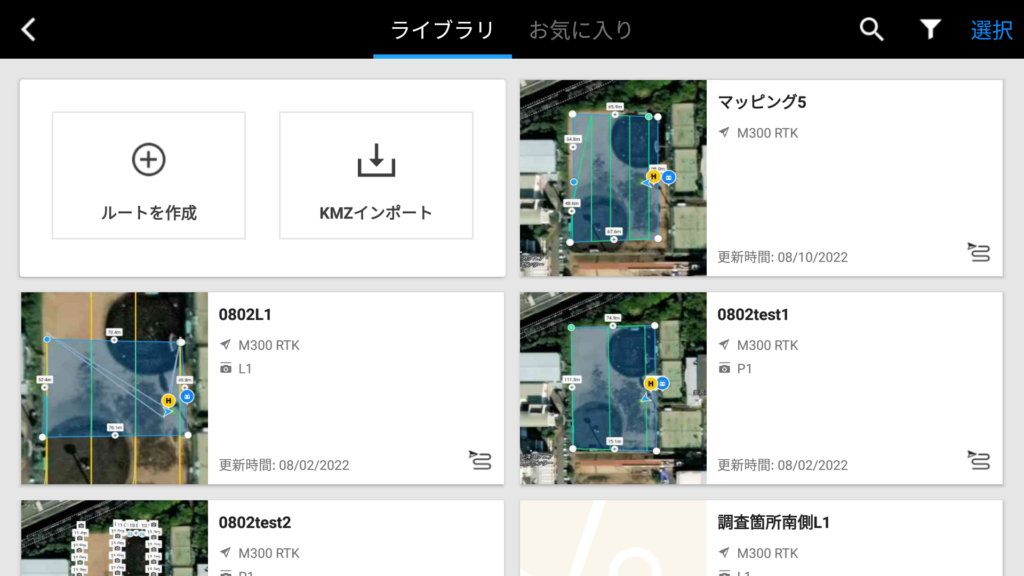Screen dimensions: 1024x576
Task: Click the route icon on 0802test1 card
Action: (979, 460)
